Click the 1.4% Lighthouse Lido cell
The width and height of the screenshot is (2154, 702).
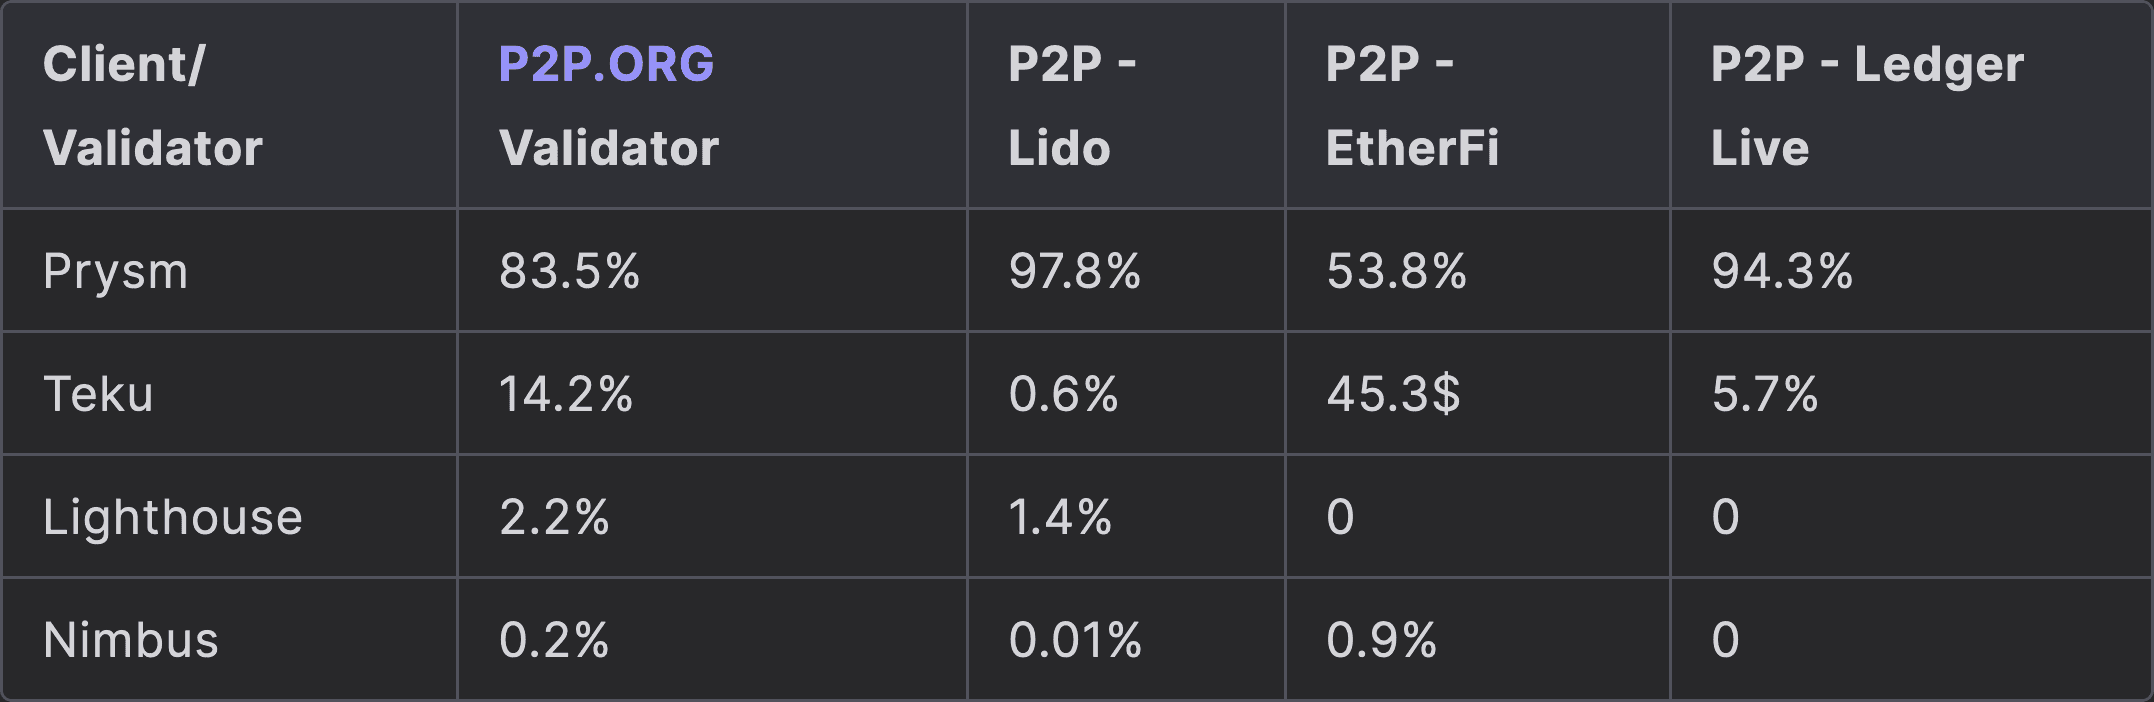pyautogui.click(x=1060, y=517)
